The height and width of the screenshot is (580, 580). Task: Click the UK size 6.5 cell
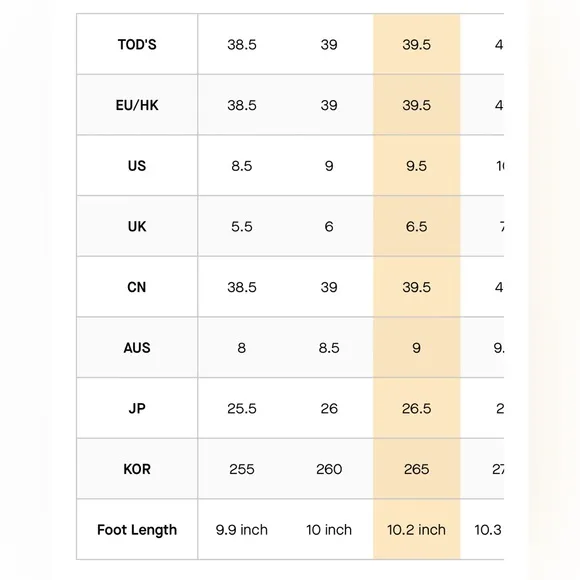tap(417, 226)
